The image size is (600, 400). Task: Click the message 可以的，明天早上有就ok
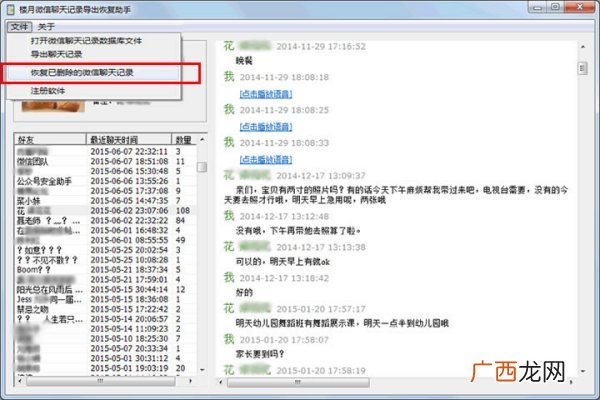click(x=282, y=262)
